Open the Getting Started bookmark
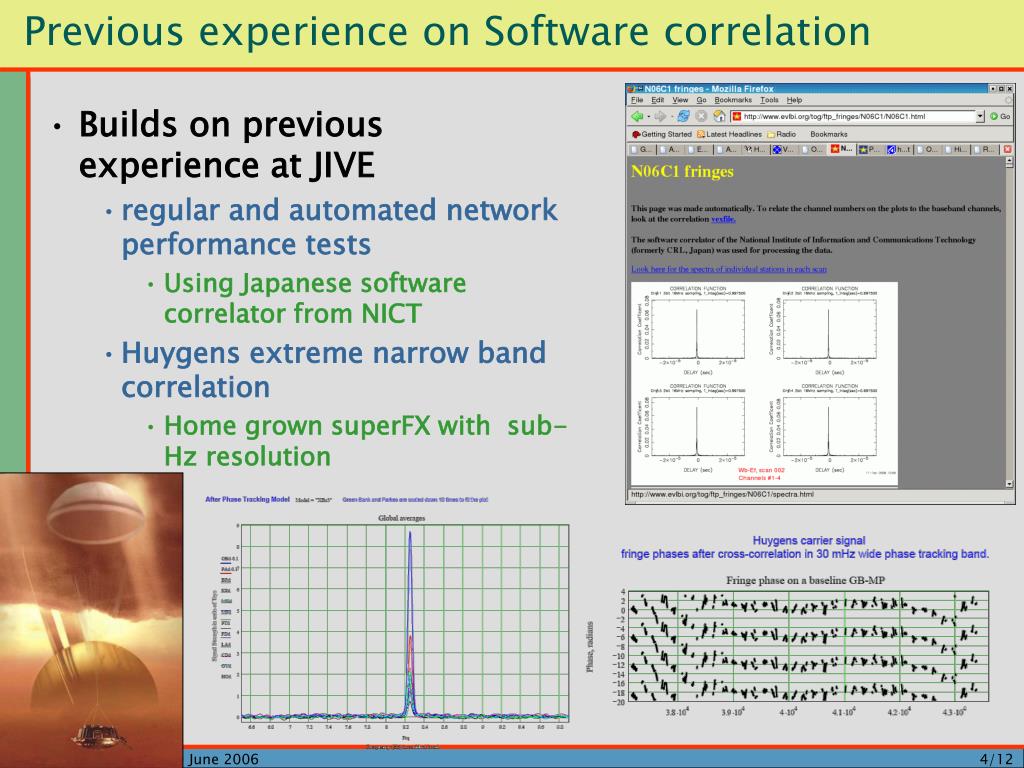 coord(662,134)
